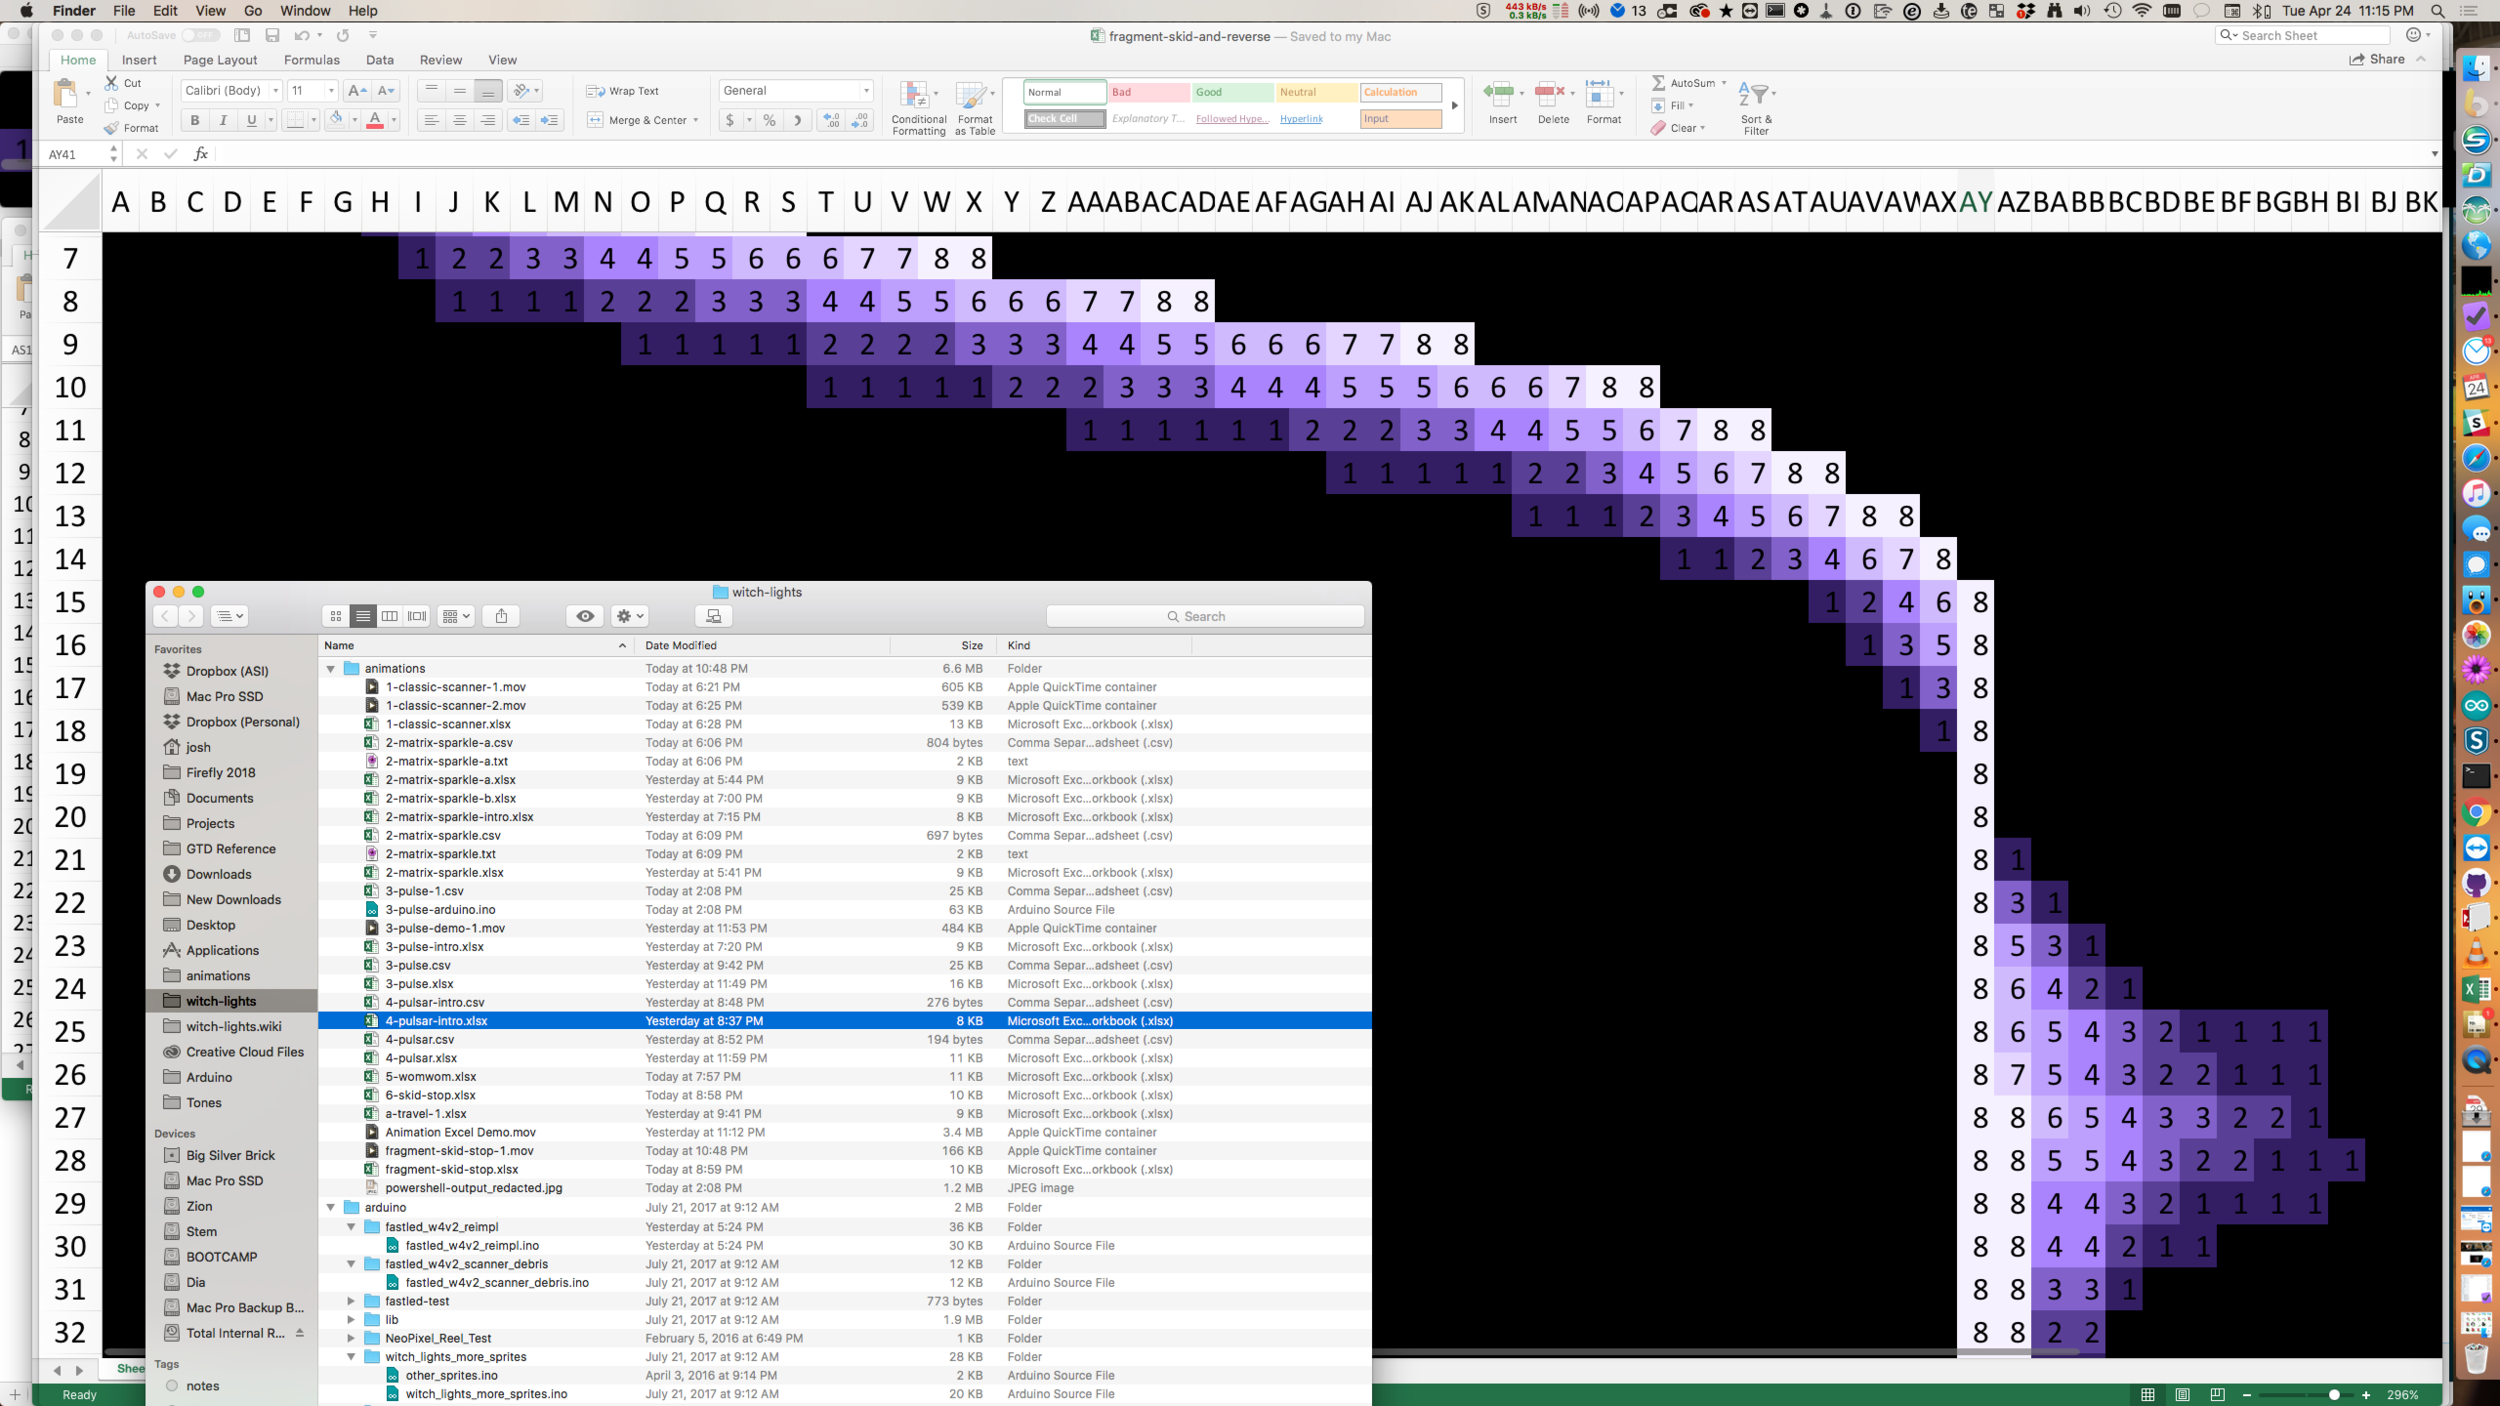Image resolution: width=2500 pixels, height=1406 pixels.
Task: Open the Window menu in menu bar
Action: pos(305,11)
